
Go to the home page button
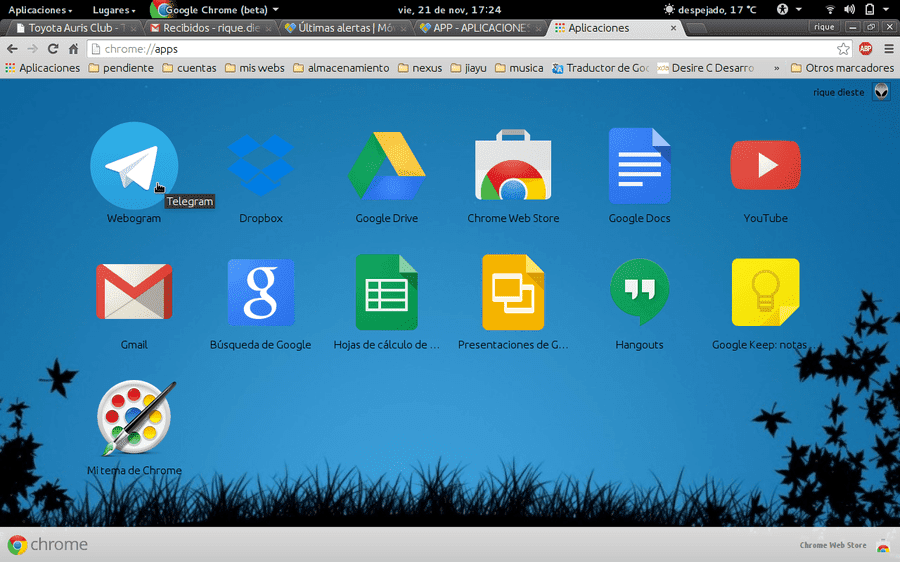click(73, 49)
